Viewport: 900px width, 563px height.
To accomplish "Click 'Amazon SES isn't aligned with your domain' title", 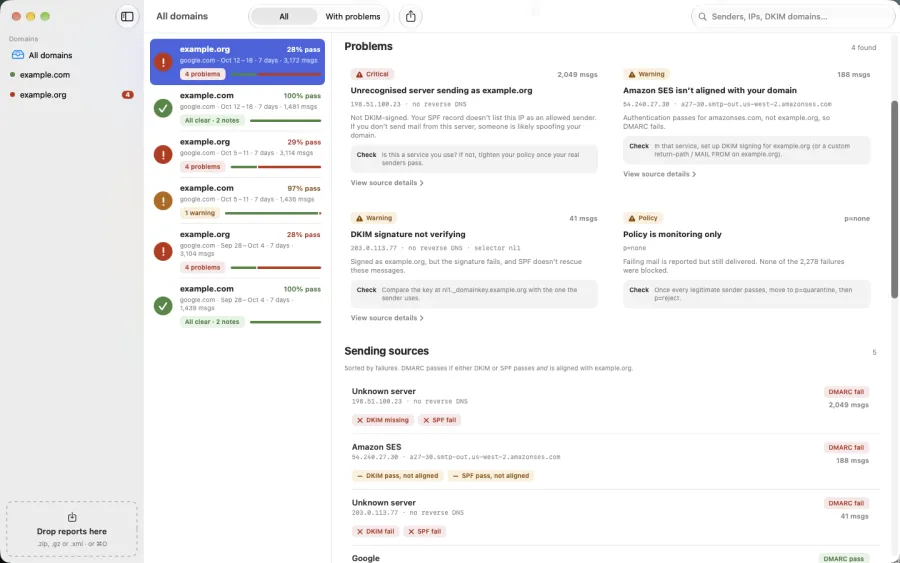I will click(x=710, y=90).
